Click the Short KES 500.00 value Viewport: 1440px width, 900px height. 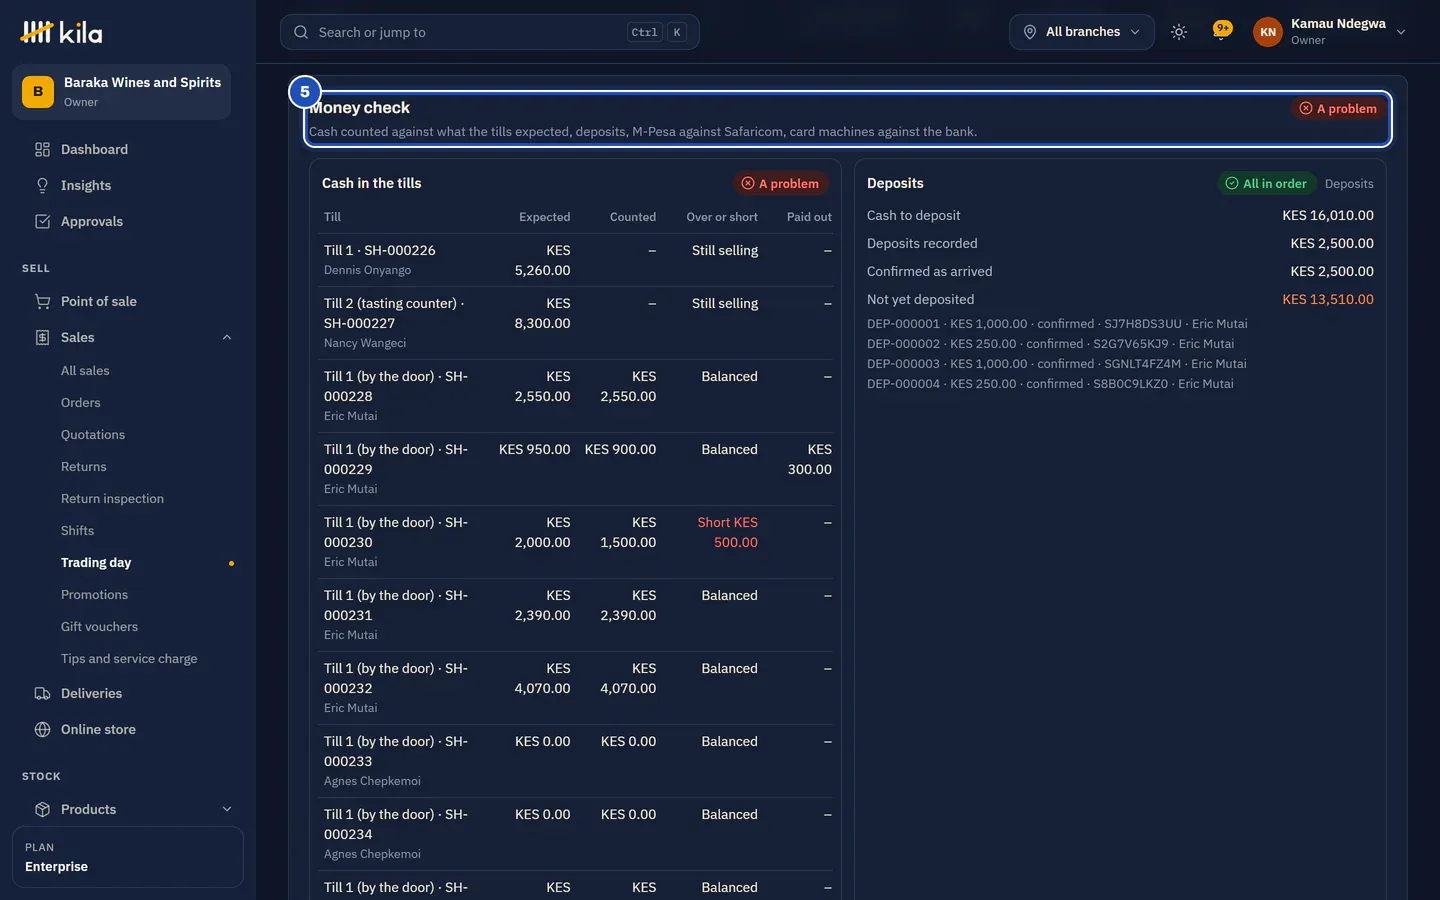[728, 533]
